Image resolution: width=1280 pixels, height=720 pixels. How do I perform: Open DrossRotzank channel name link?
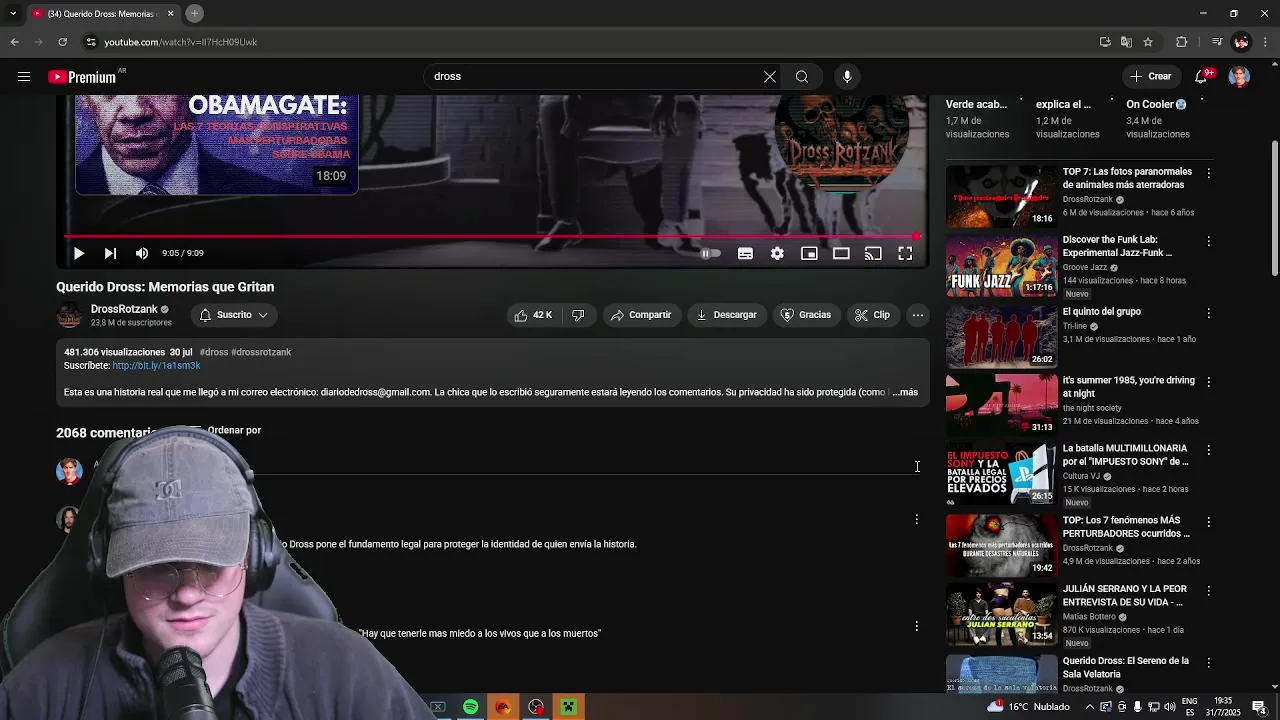(x=124, y=309)
